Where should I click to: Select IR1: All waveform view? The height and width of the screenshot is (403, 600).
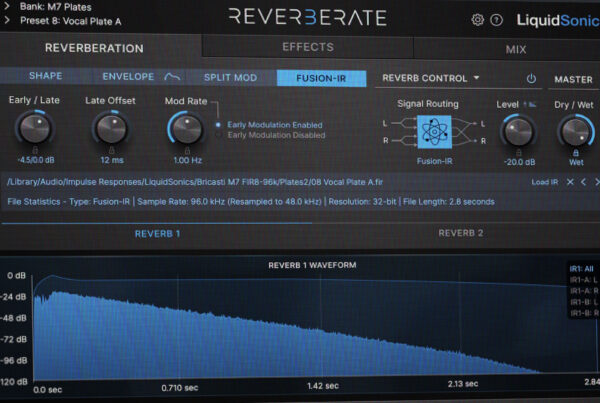pos(581,269)
